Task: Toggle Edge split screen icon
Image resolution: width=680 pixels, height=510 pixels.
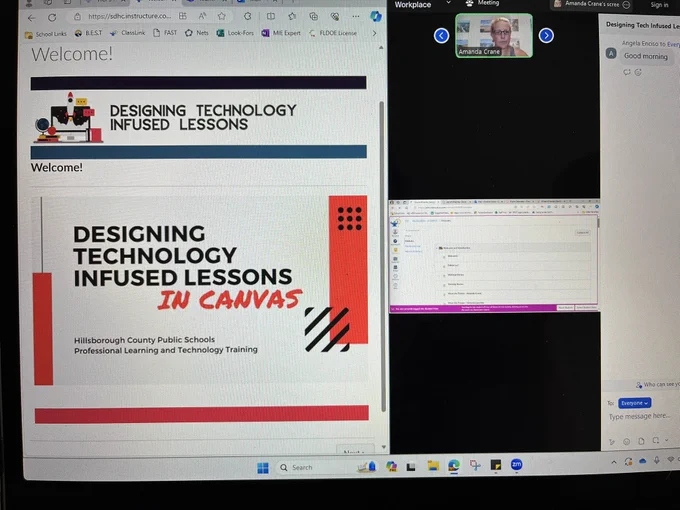Action: click(x=271, y=16)
